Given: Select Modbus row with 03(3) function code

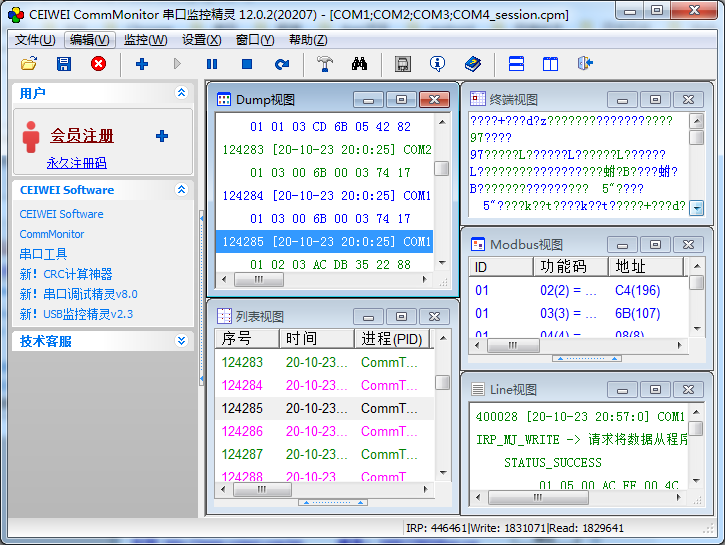Looking at the screenshot, I should (578, 313).
